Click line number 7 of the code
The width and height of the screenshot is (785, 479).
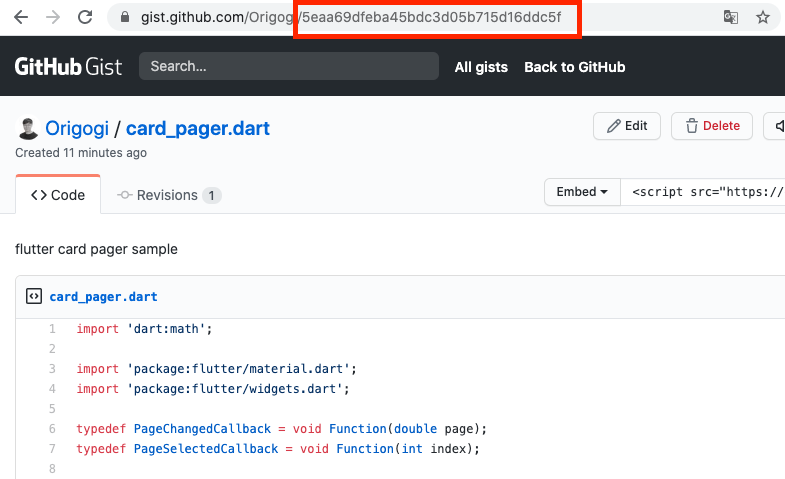coord(52,449)
